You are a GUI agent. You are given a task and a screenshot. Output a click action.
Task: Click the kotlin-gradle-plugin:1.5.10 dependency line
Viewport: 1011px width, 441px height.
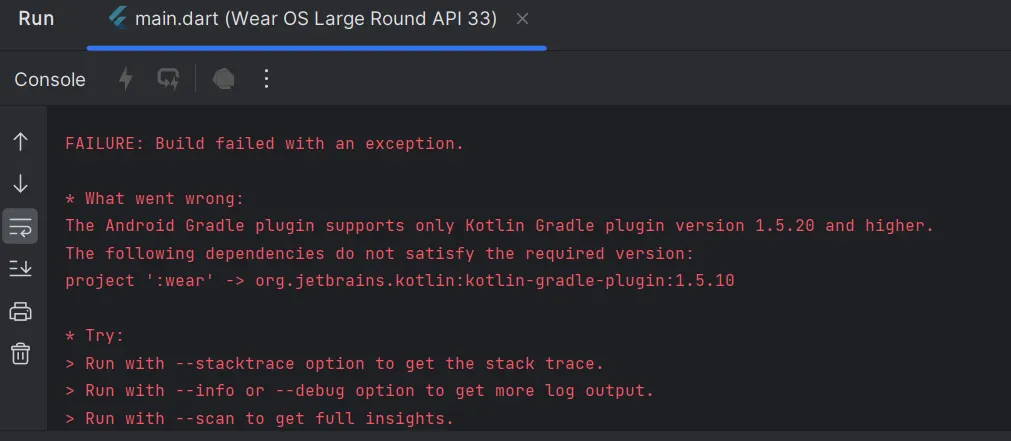click(x=400, y=281)
